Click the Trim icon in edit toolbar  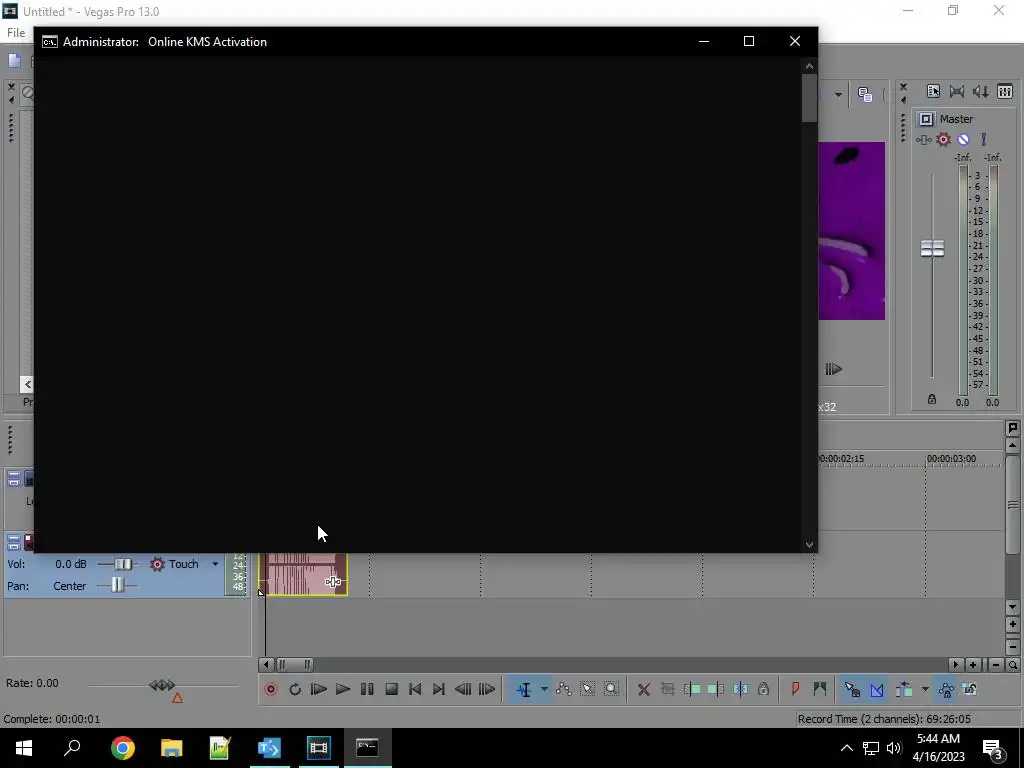pyautogui.click(x=667, y=689)
